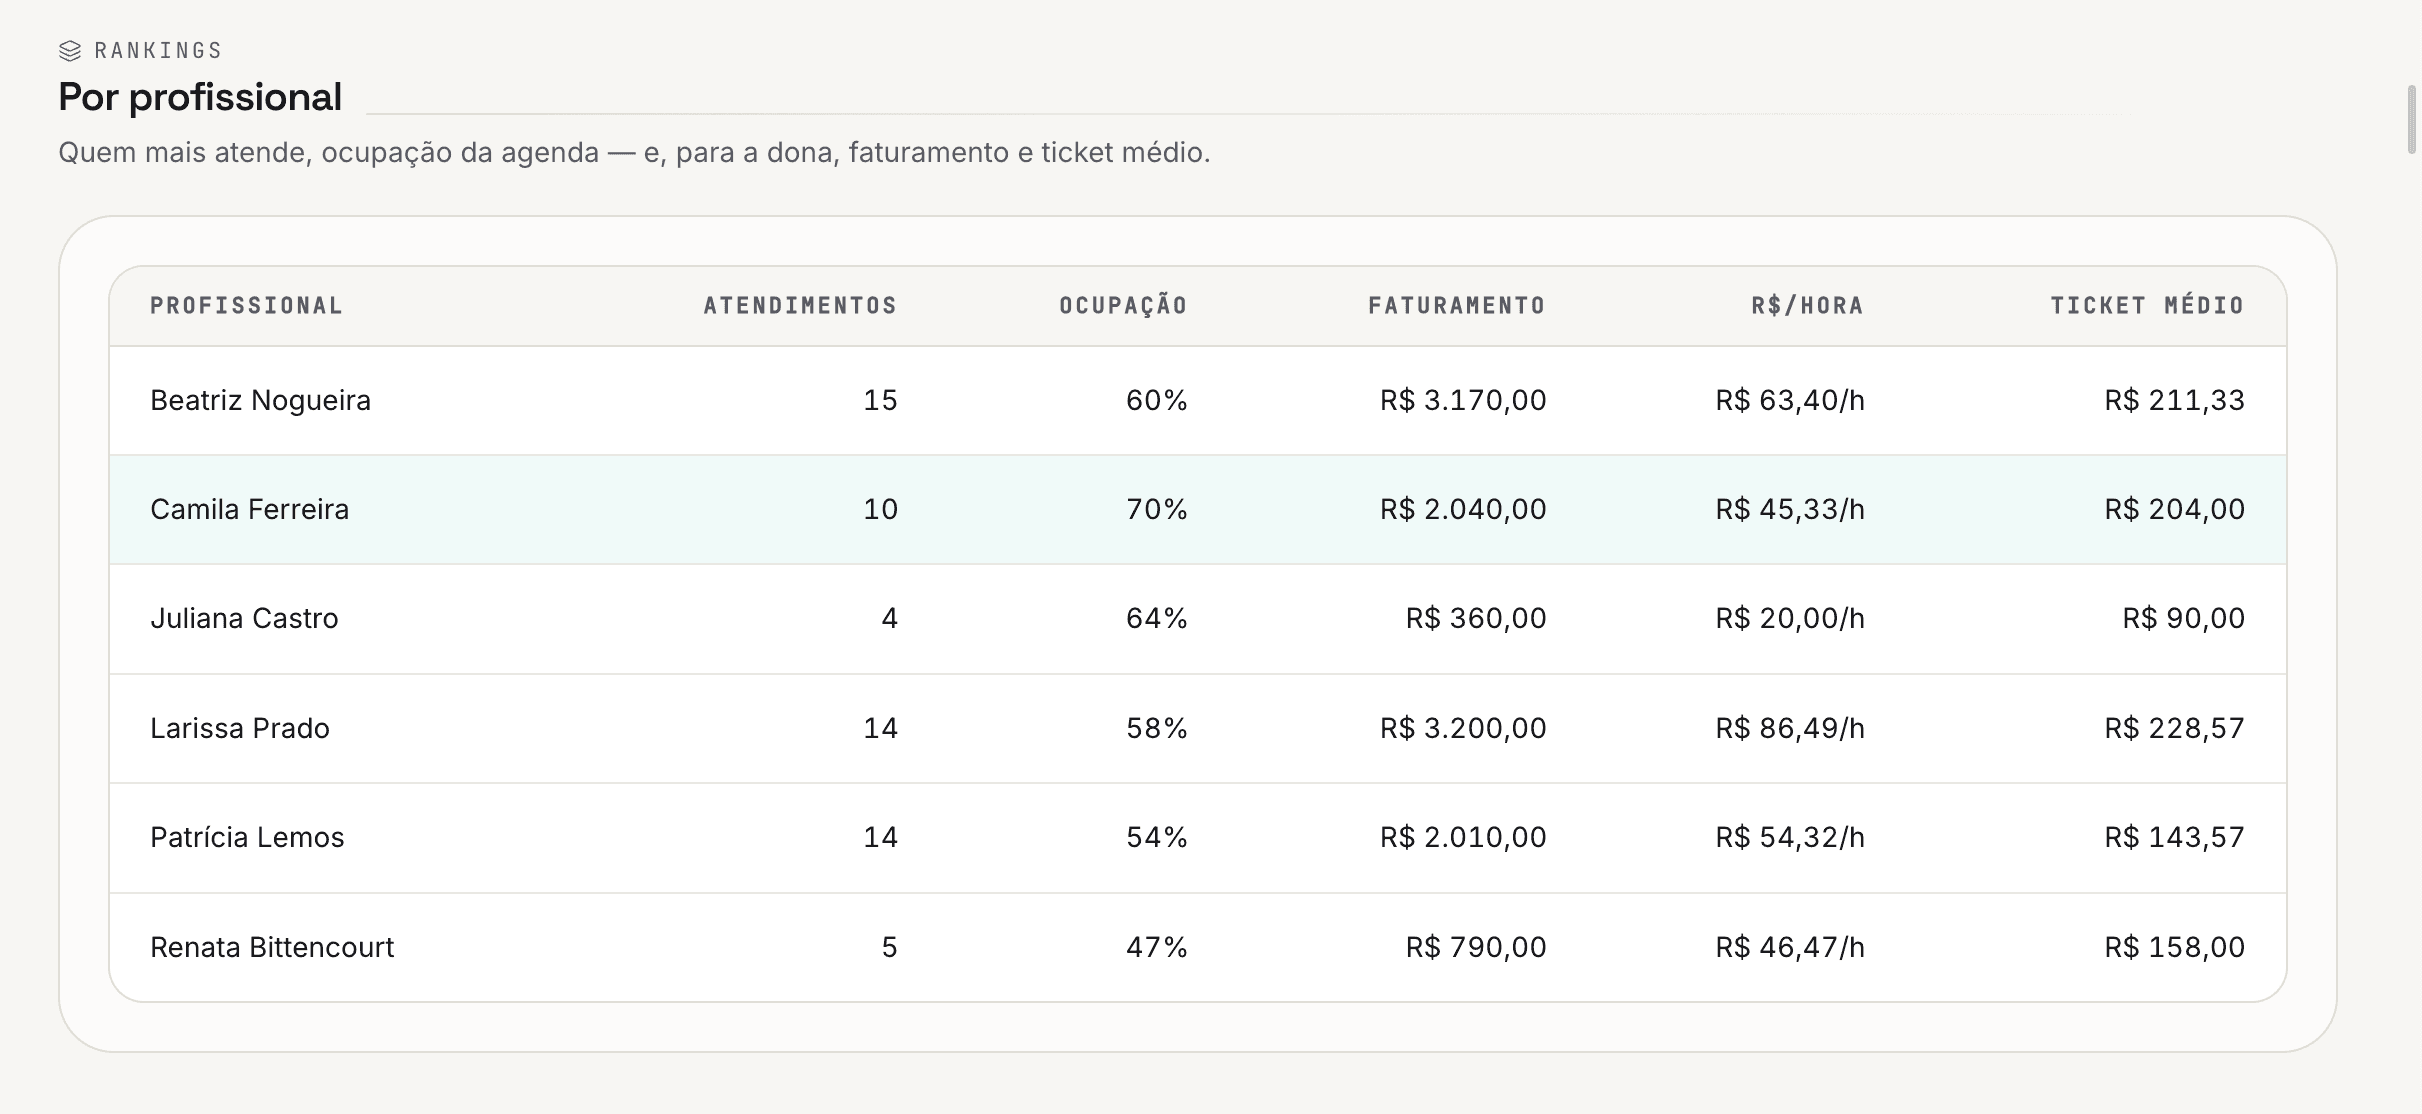Screen dimensions: 2422x1114
Task: Click the R$ 360,00 faturamento value
Action: point(1476,619)
